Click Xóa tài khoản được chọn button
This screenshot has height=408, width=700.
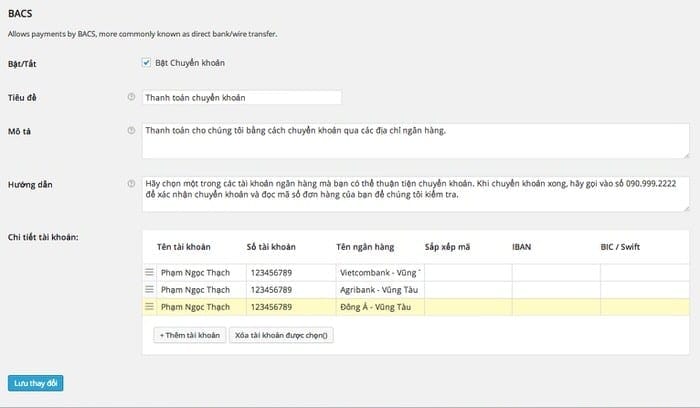coord(281,335)
